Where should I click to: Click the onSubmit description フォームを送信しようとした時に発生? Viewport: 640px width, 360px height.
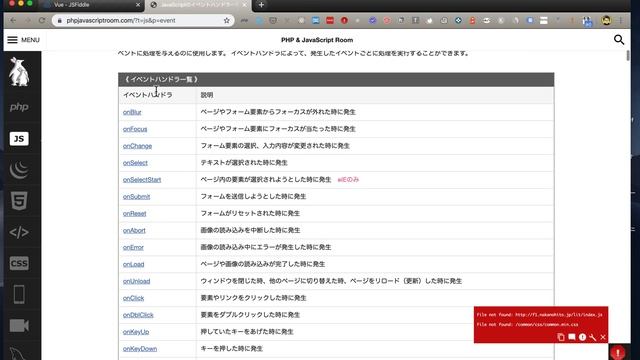[253, 197]
